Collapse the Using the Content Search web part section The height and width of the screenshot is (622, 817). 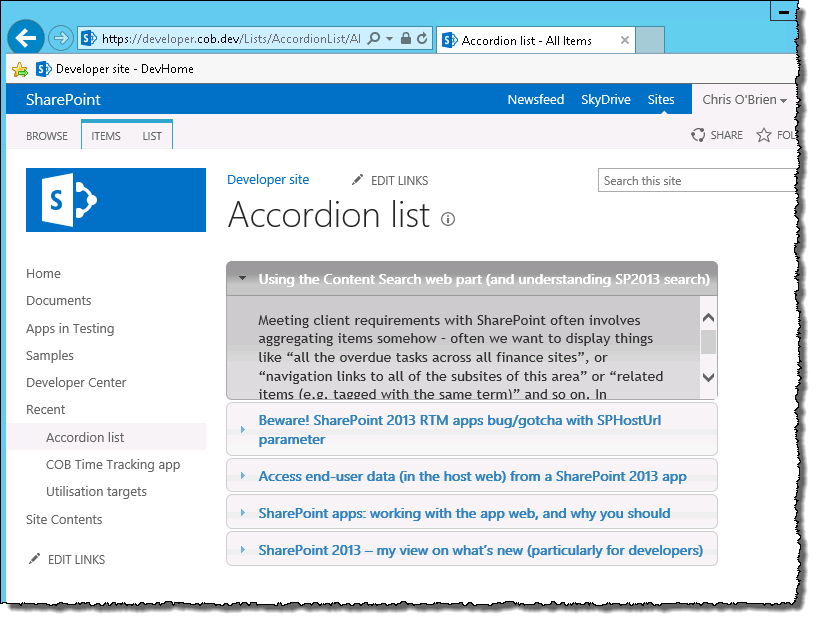point(242,278)
